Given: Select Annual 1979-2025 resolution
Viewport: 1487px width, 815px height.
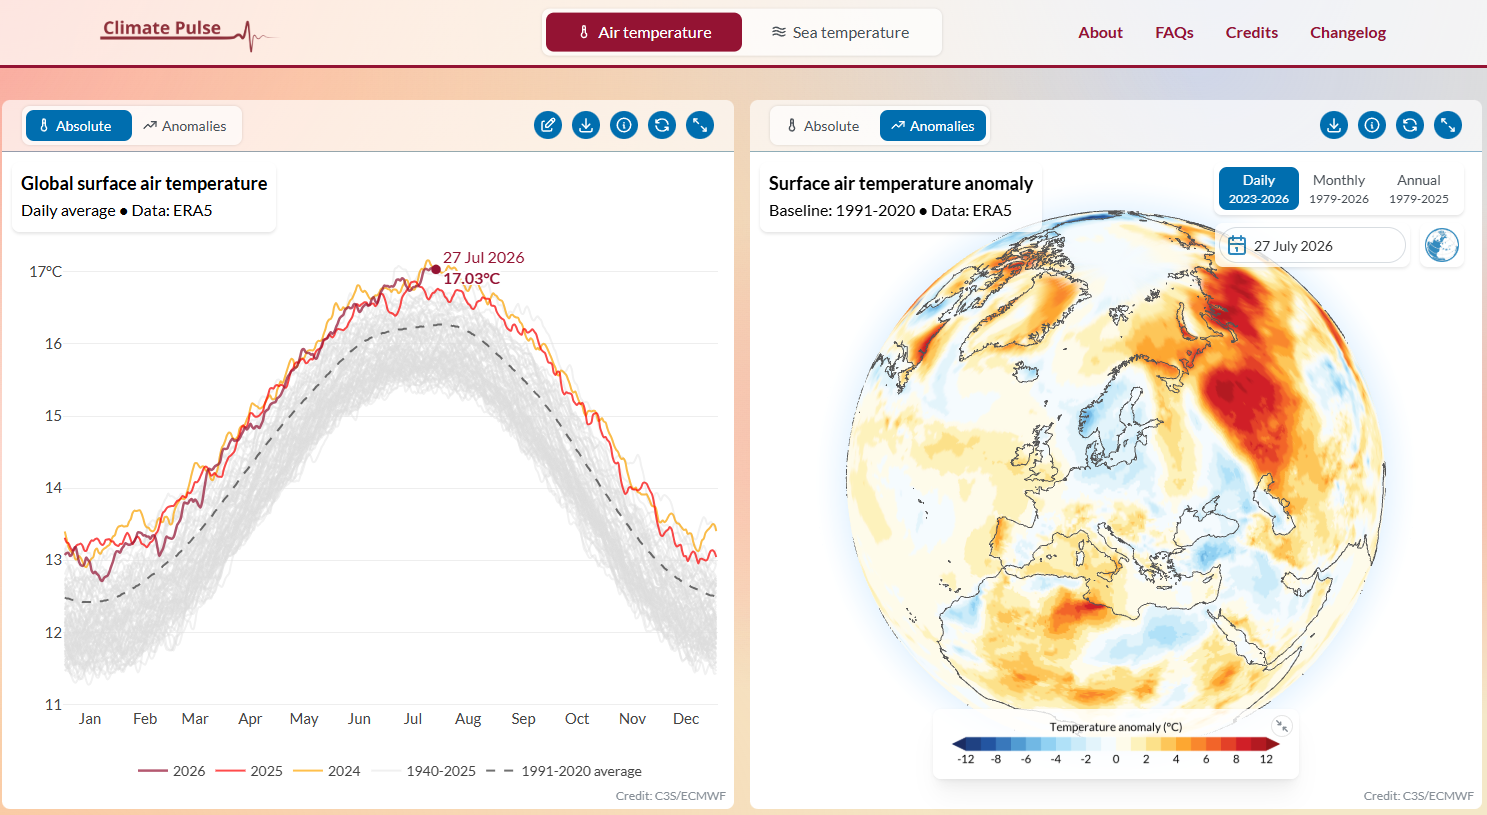Looking at the screenshot, I should tap(1418, 188).
